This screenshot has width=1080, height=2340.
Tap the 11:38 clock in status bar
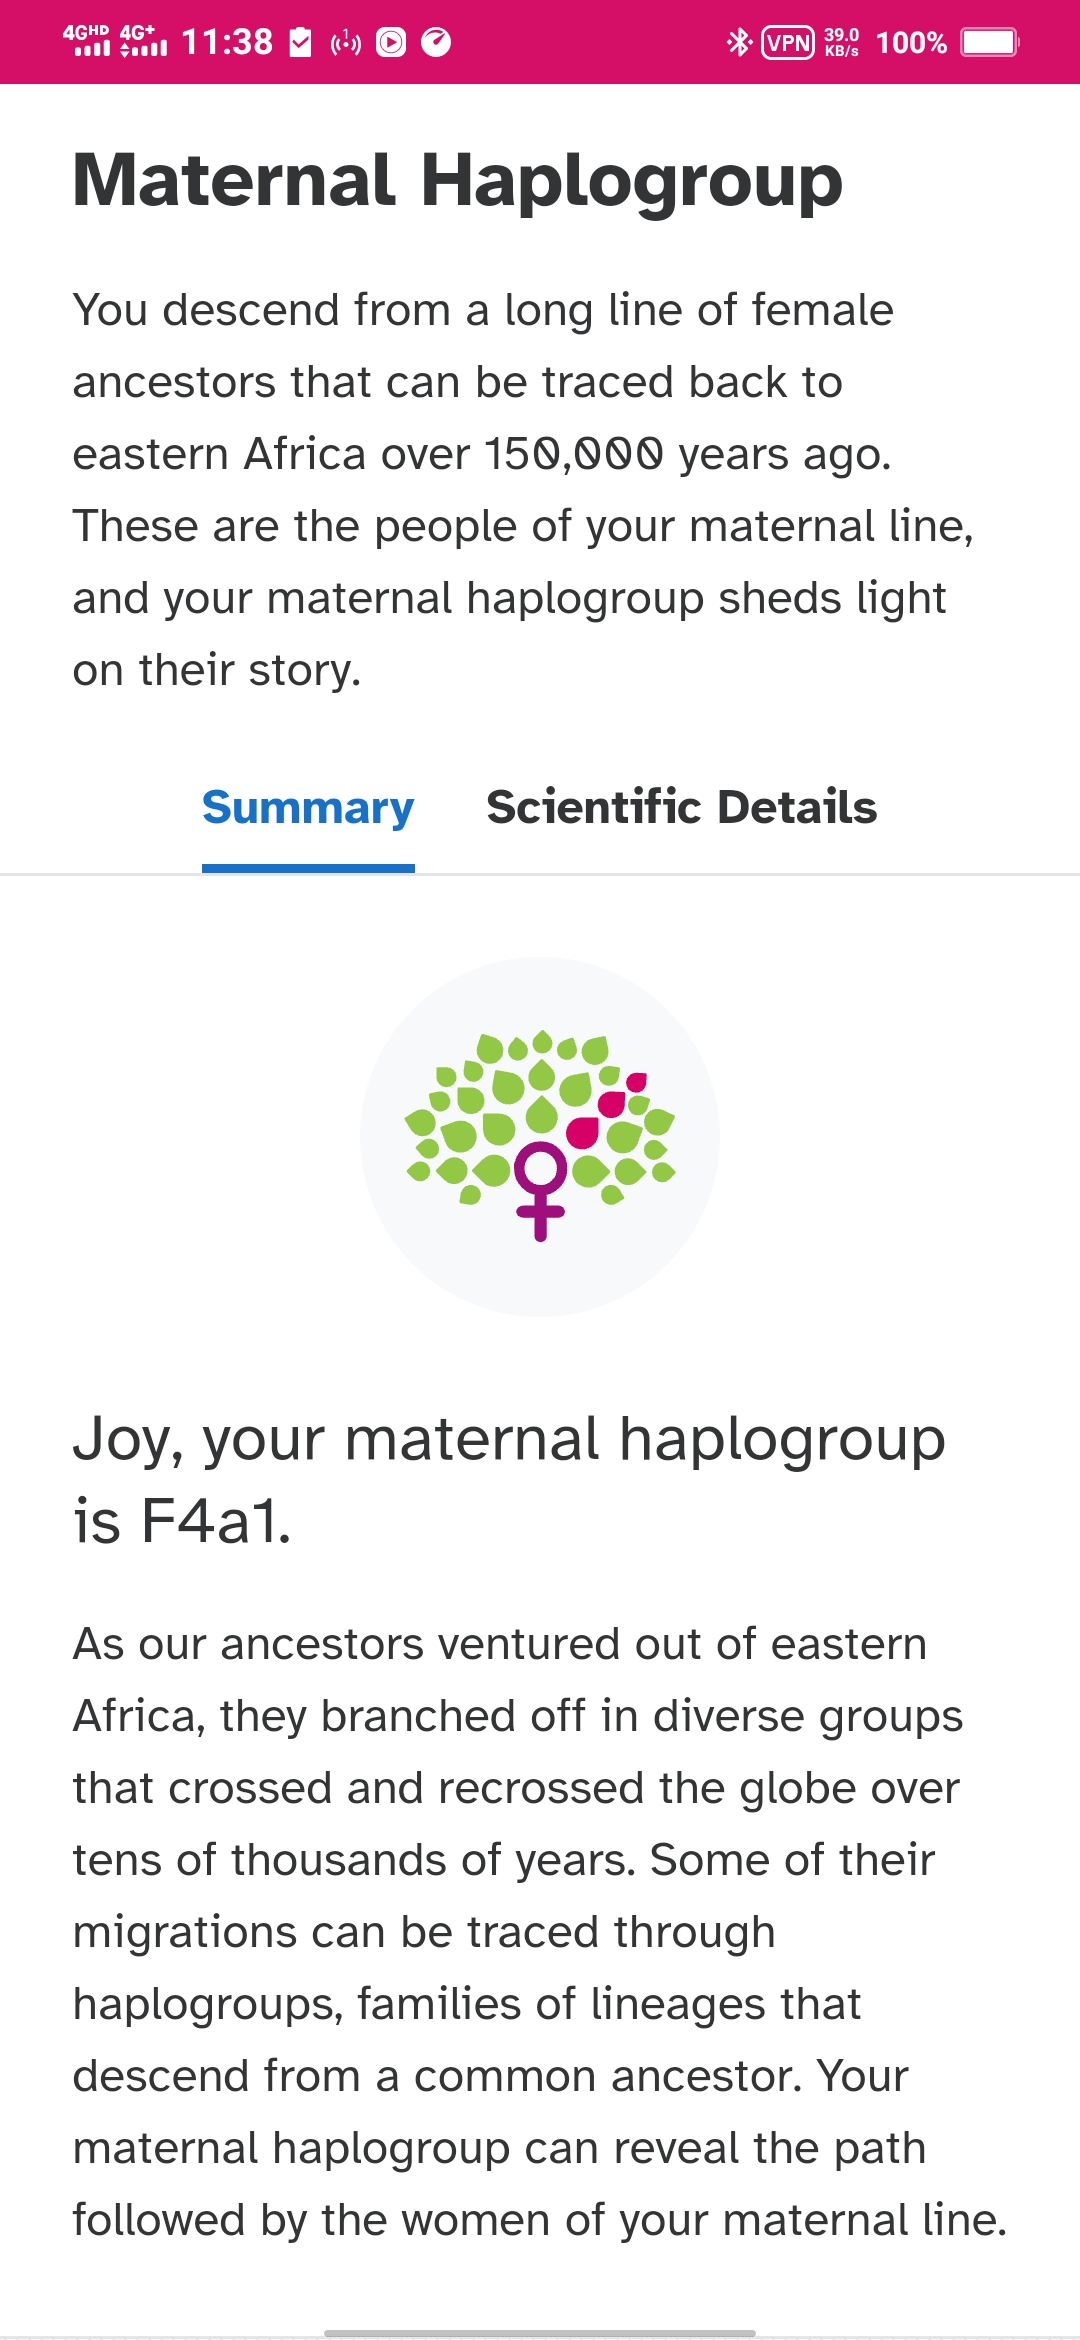point(227,42)
